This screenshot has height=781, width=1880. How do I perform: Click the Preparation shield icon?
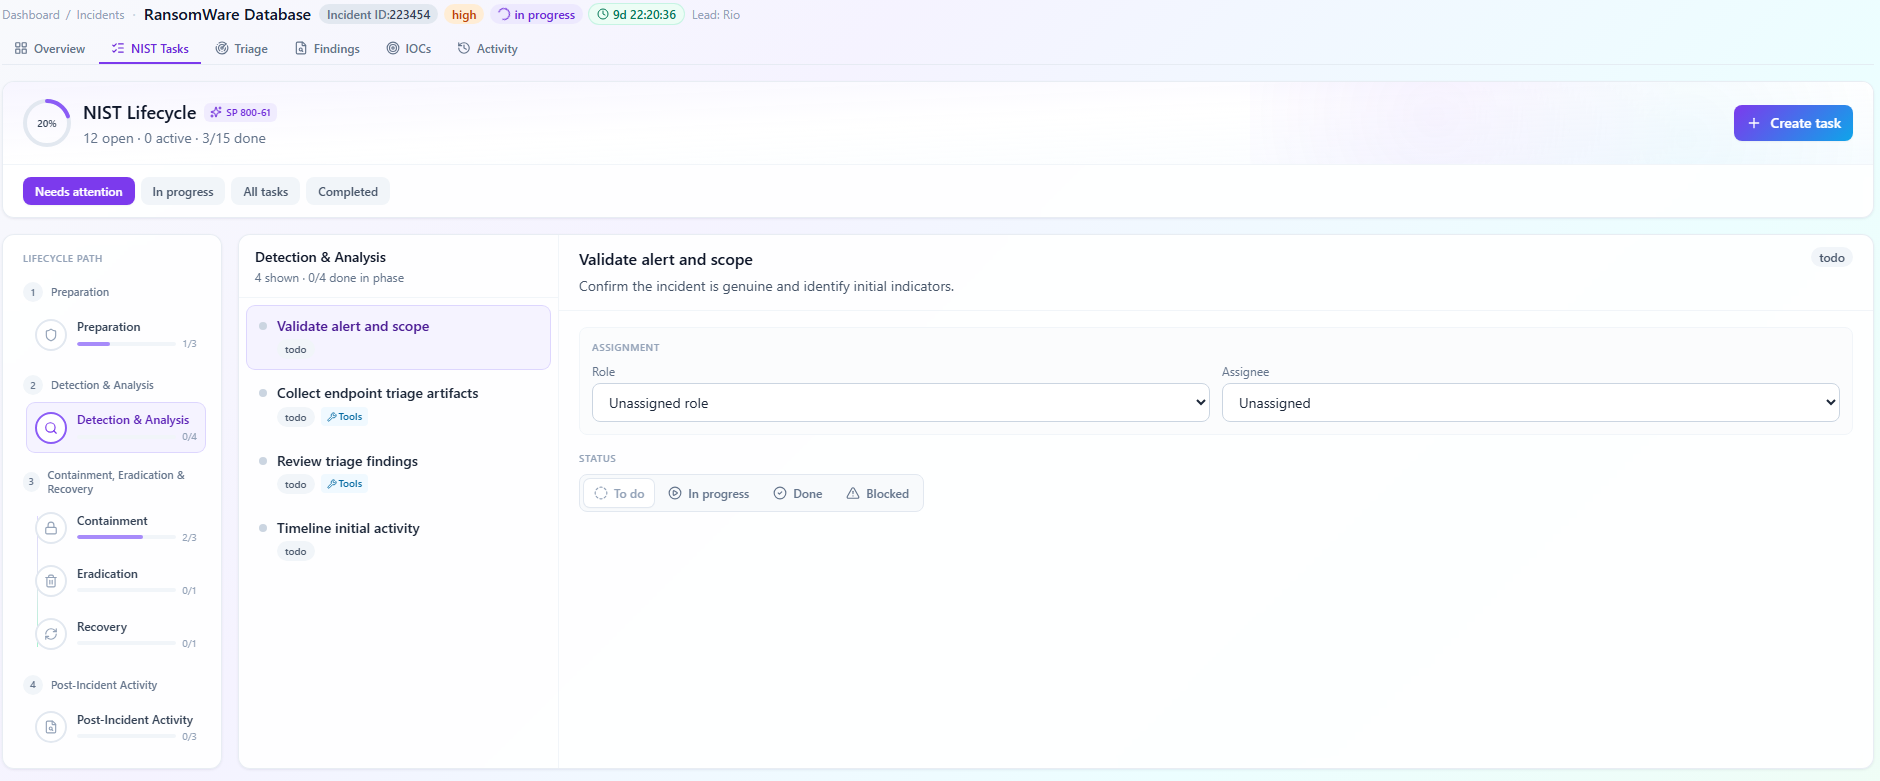pyautogui.click(x=51, y=335)
